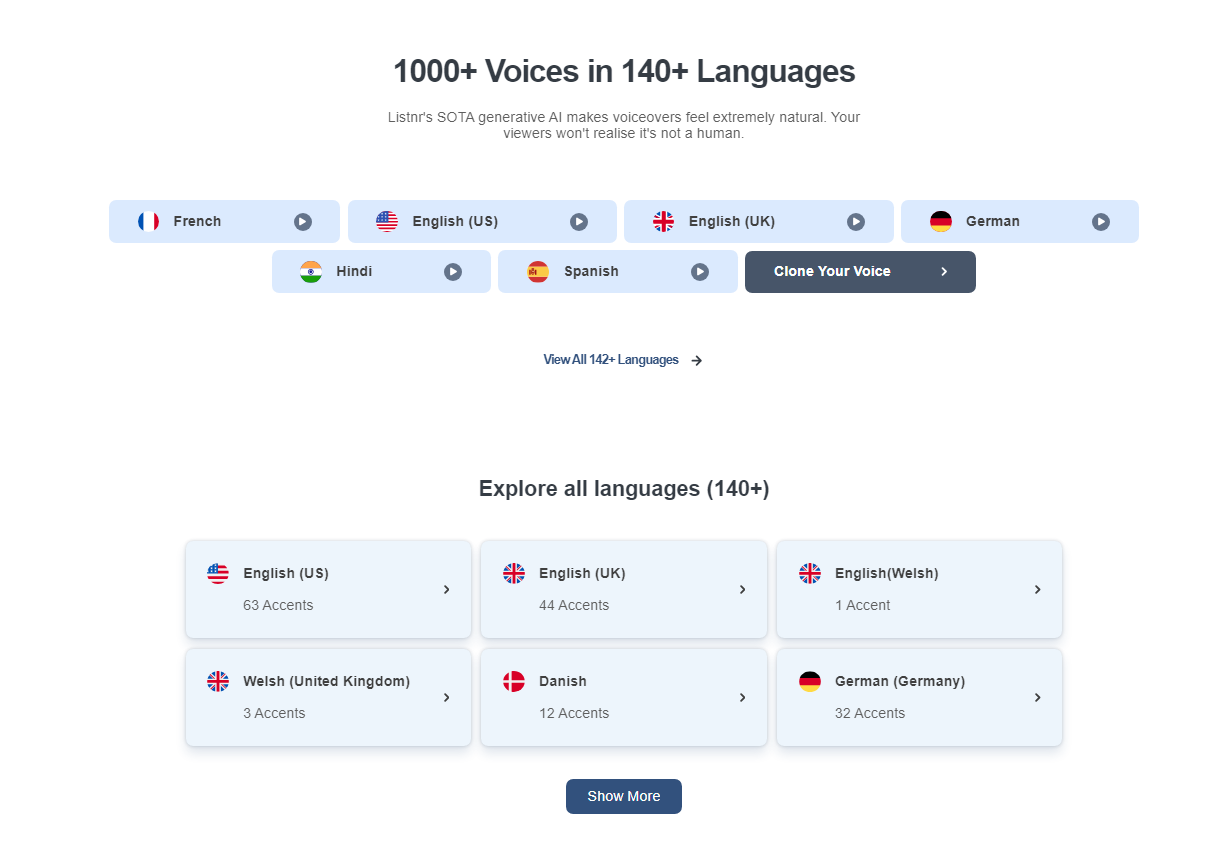This screenshot has width=1231, height=843.
Task: Click the flag on the Welsh (United Kingdom) card
Action: [218, 681]
